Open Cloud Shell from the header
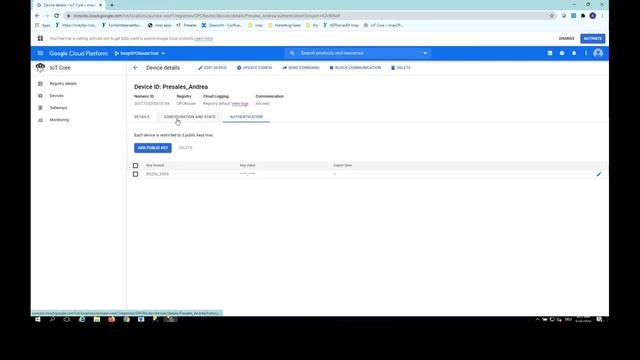The image size is (640, 360). point(550,53)
